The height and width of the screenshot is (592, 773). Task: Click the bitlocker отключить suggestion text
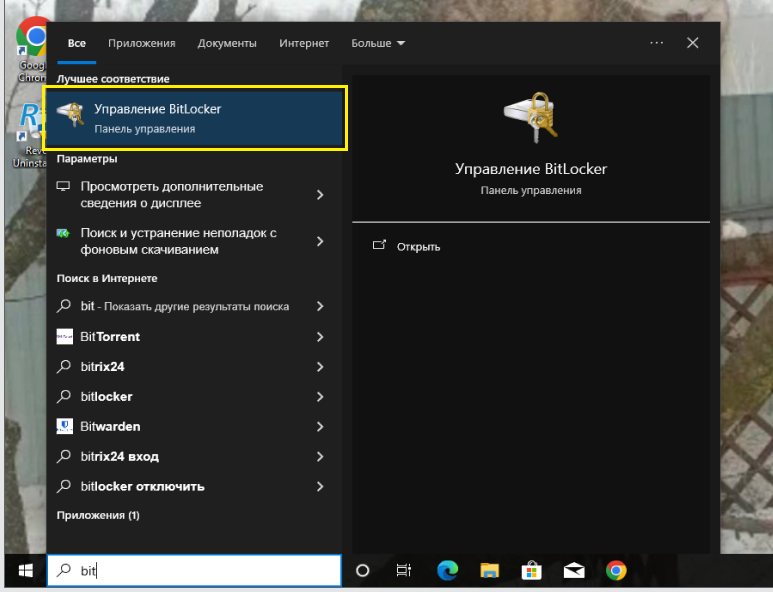pyautogui.click(x=142, y=487)
